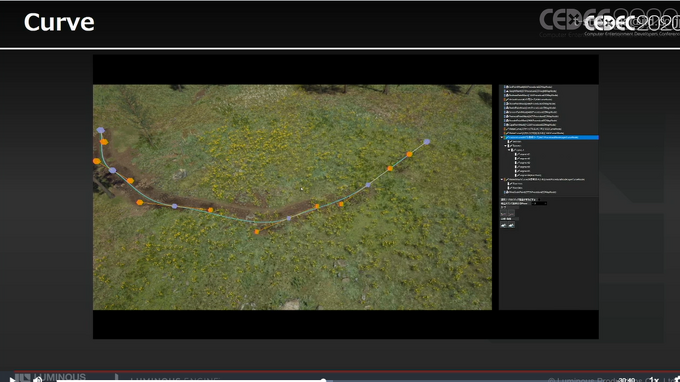The image size is (680, 382).
Task: Select the orange handle just before the right end anchor
Action: 409,154
